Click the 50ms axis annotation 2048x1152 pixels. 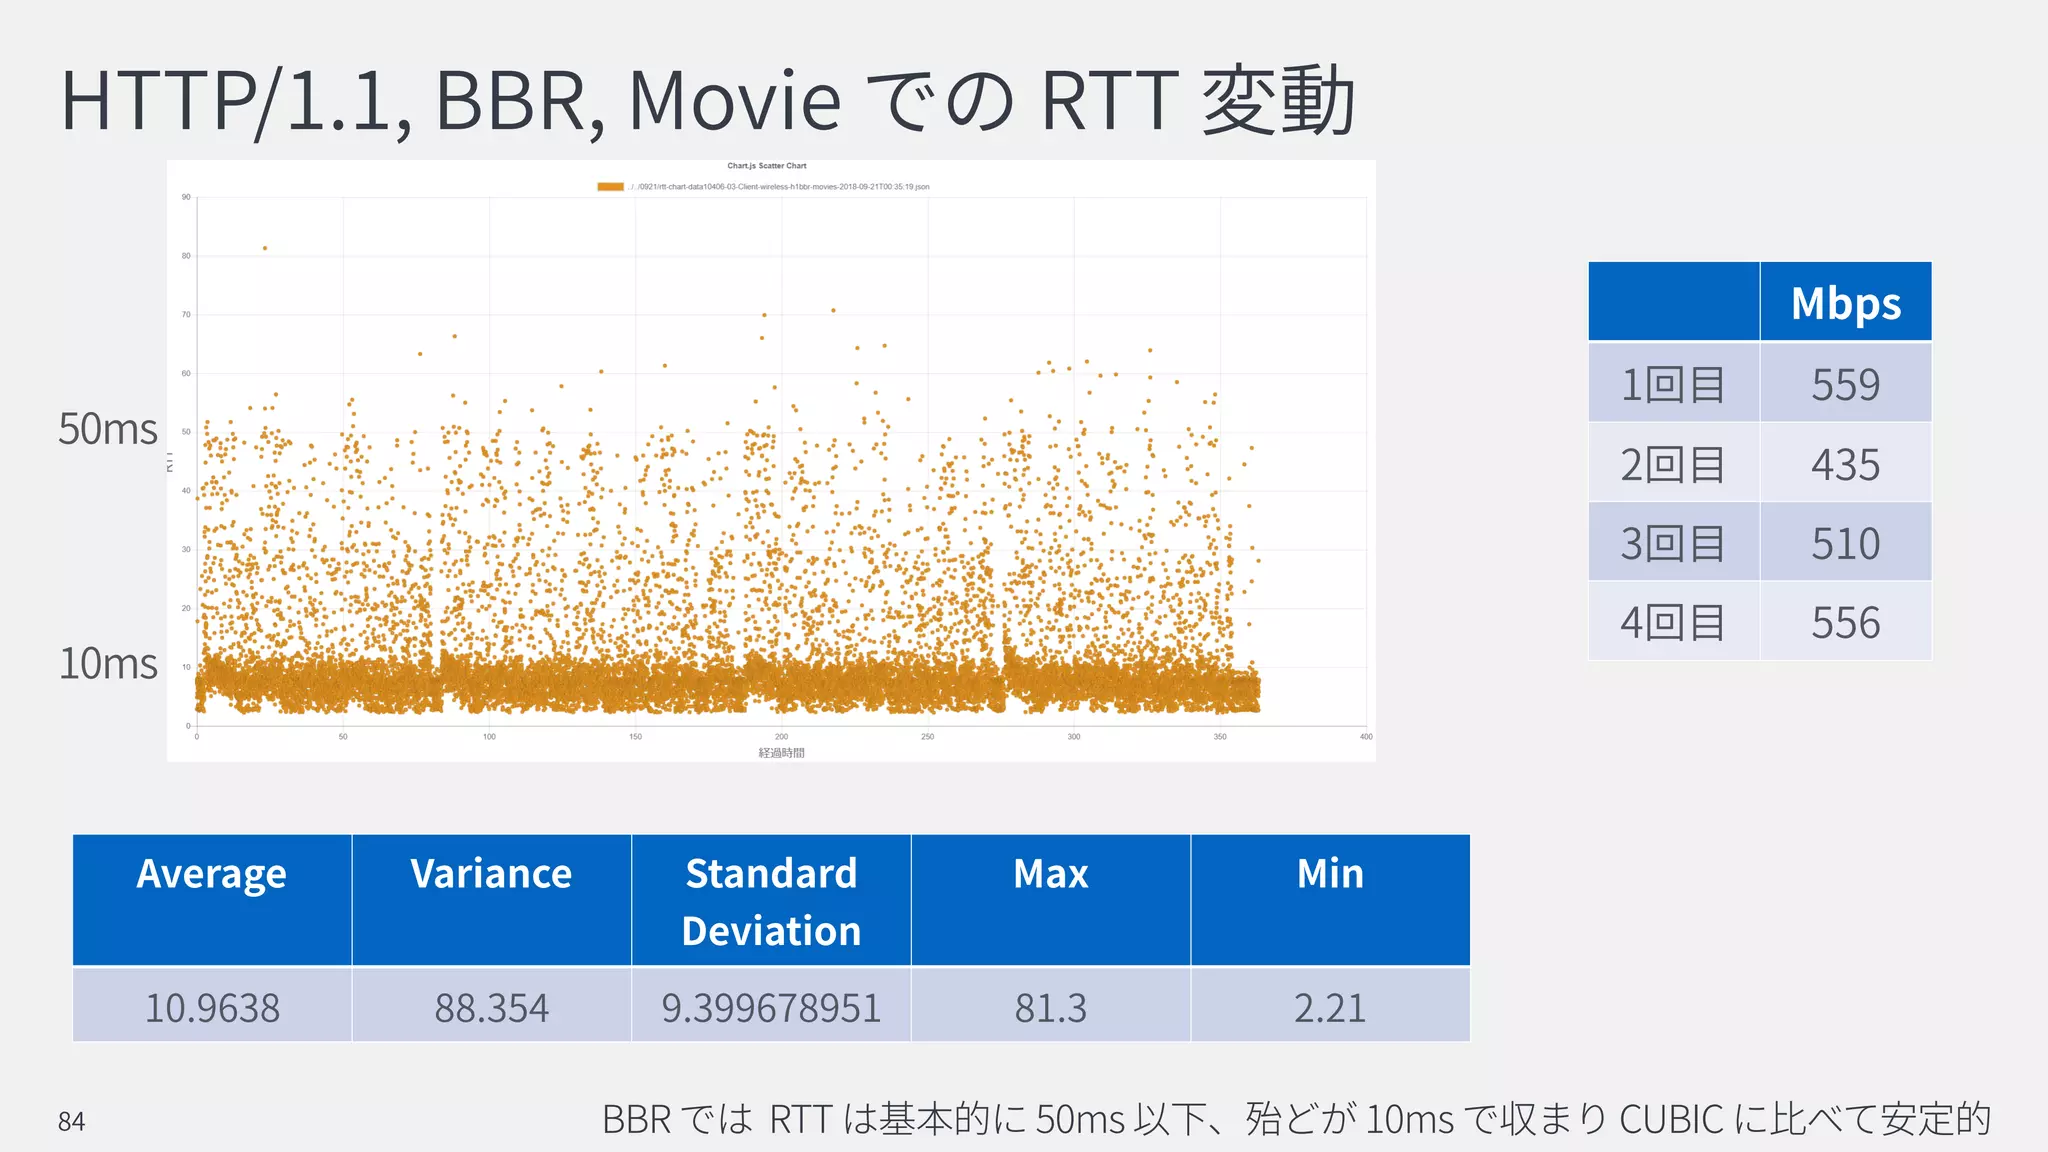(x=108, y=429)
